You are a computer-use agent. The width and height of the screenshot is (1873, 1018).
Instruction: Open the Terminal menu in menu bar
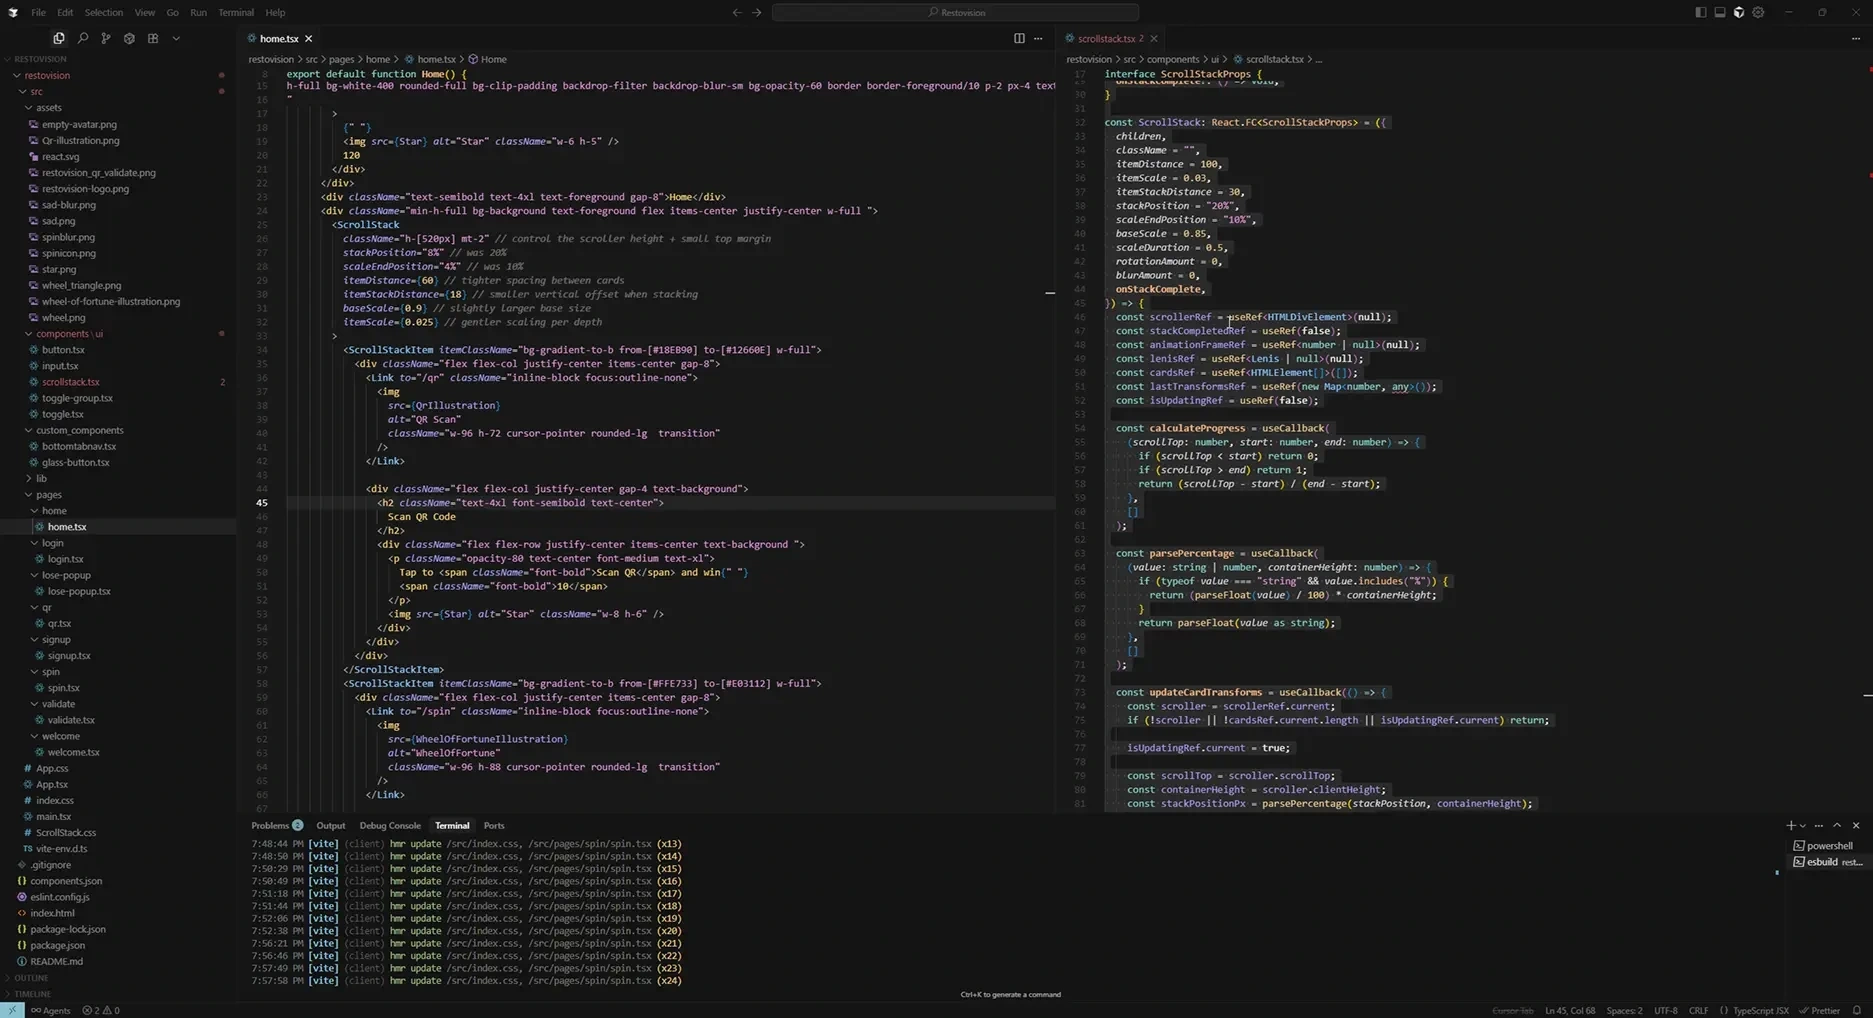tap(235, 12)
